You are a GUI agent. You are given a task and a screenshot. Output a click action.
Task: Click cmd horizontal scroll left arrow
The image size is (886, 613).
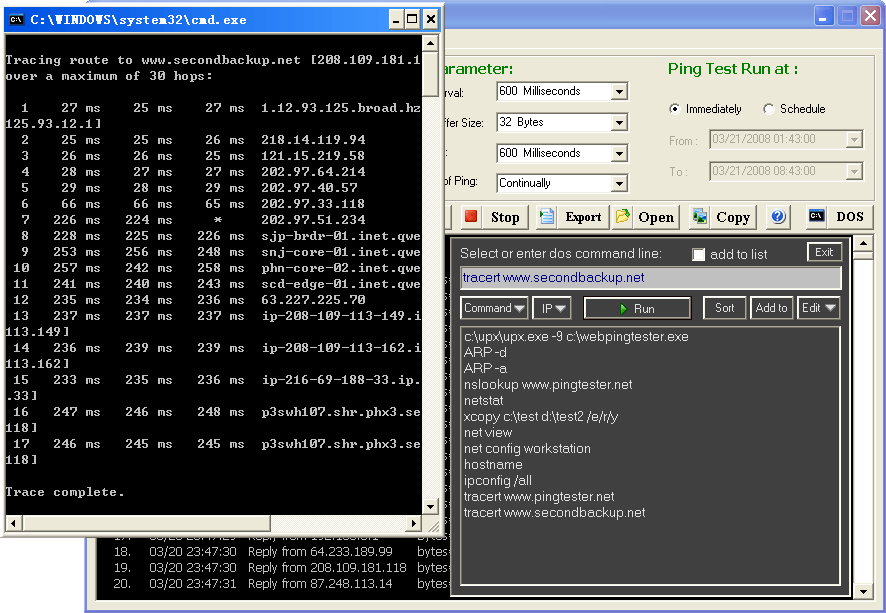[x=14, y=523]
